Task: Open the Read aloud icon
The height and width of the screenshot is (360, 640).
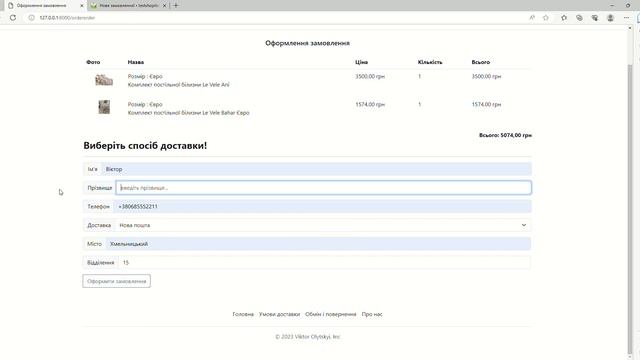Action: (532, 18)
